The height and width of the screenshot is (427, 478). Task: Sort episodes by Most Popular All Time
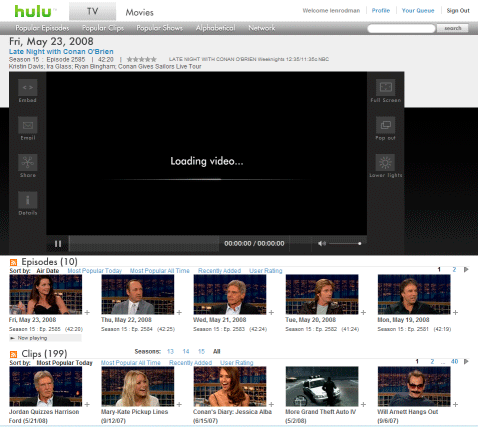coord(160,271)
